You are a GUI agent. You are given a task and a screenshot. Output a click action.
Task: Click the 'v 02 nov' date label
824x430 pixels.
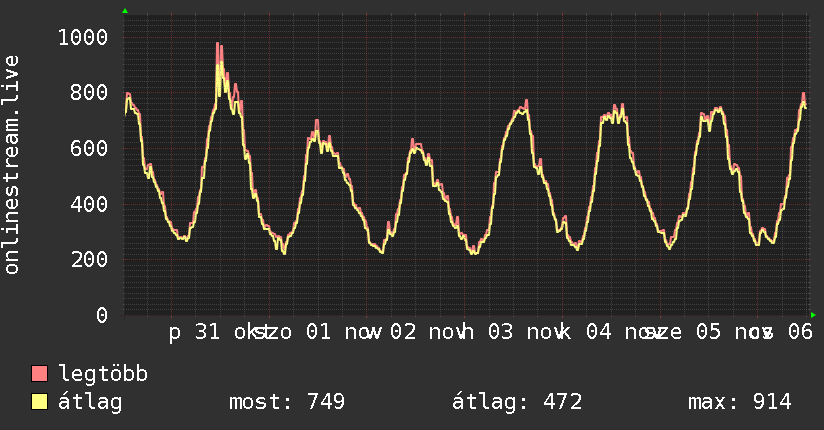pos(419,332)
